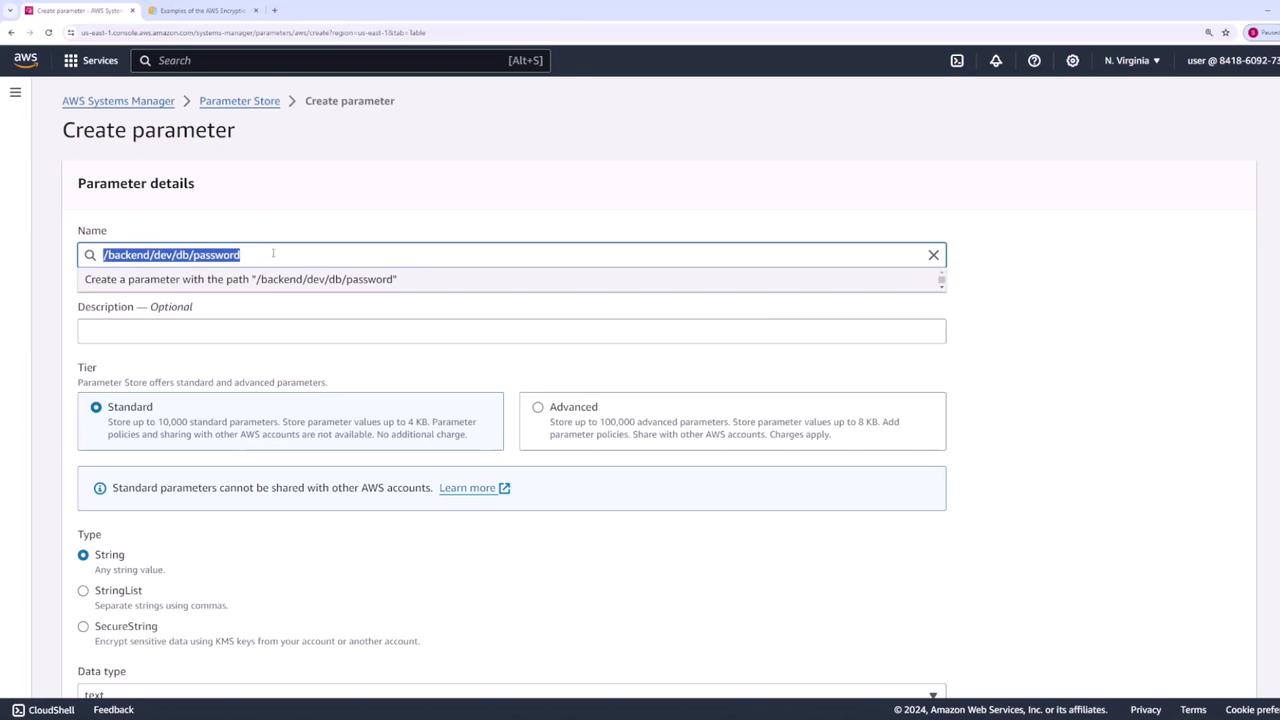Open the notifications bell
The height and width of the screenshot is (720, 1280).
996,60
